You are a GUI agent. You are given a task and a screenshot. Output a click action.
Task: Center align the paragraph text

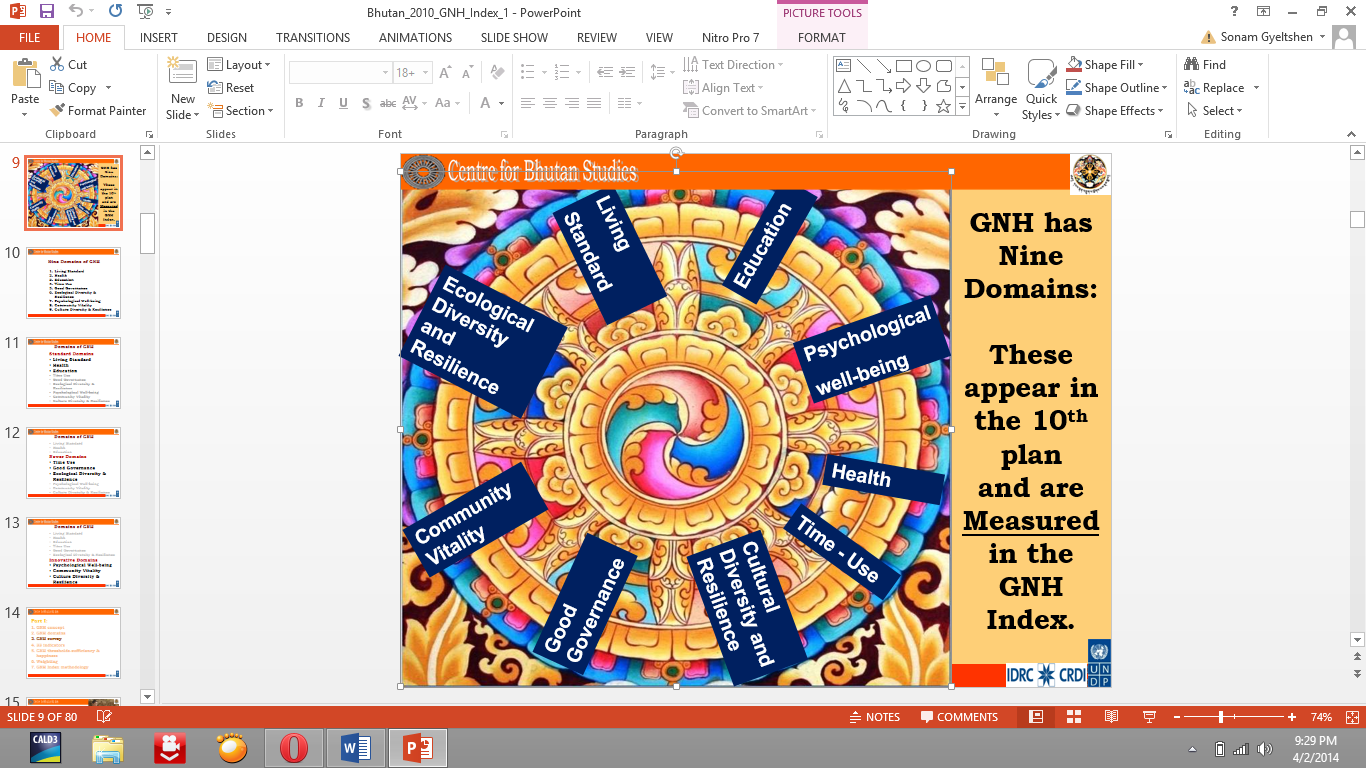[x=549, y=103]
